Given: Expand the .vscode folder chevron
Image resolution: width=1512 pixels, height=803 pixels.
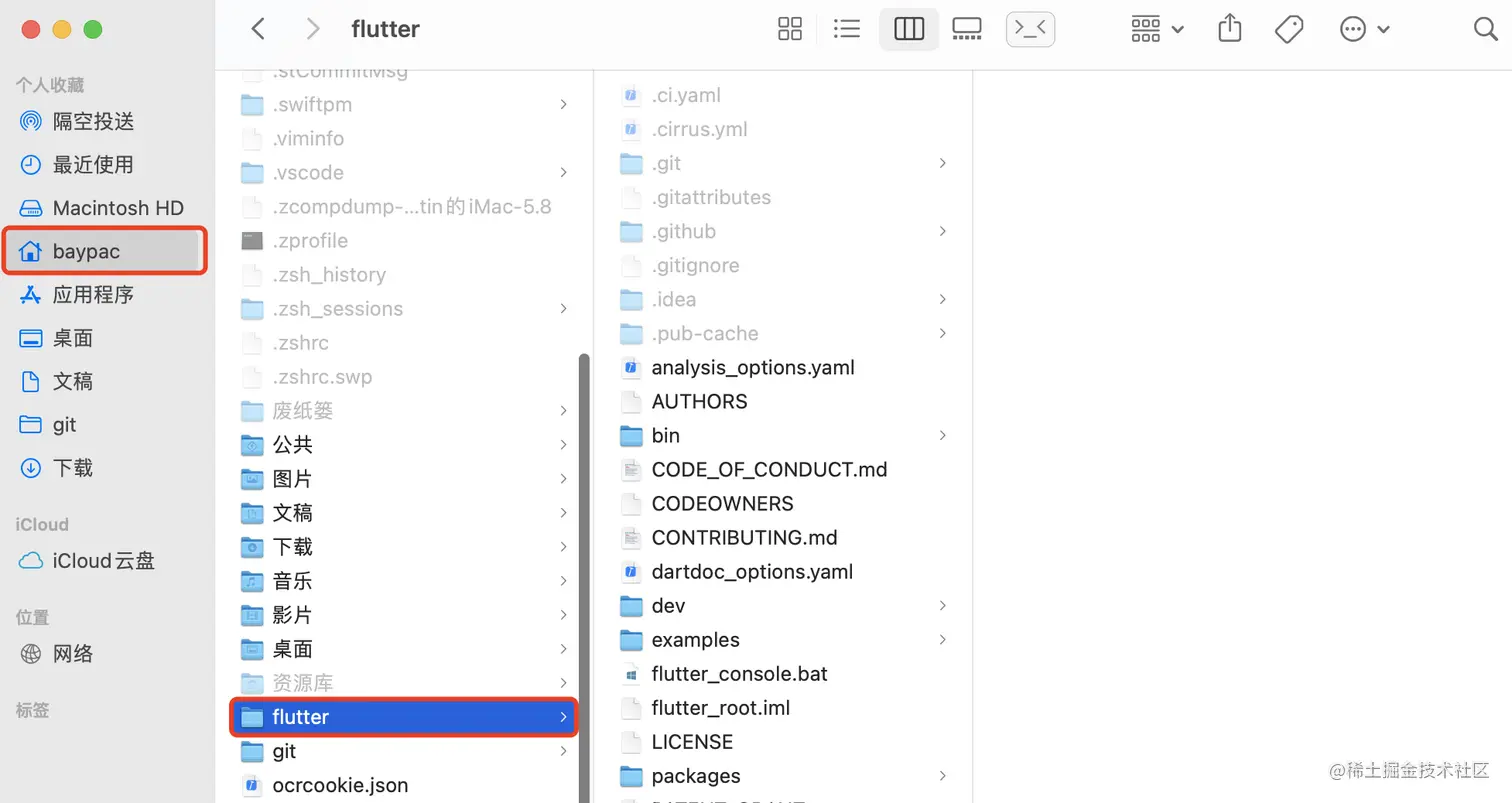Looking at the screenshot, I should [563, 173].
